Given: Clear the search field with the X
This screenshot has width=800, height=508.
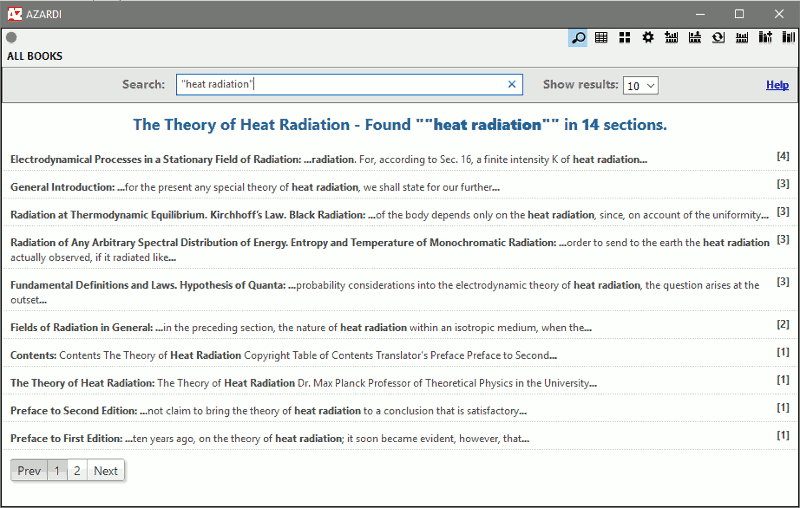Looking at the screenshot, I should (512, 85).
